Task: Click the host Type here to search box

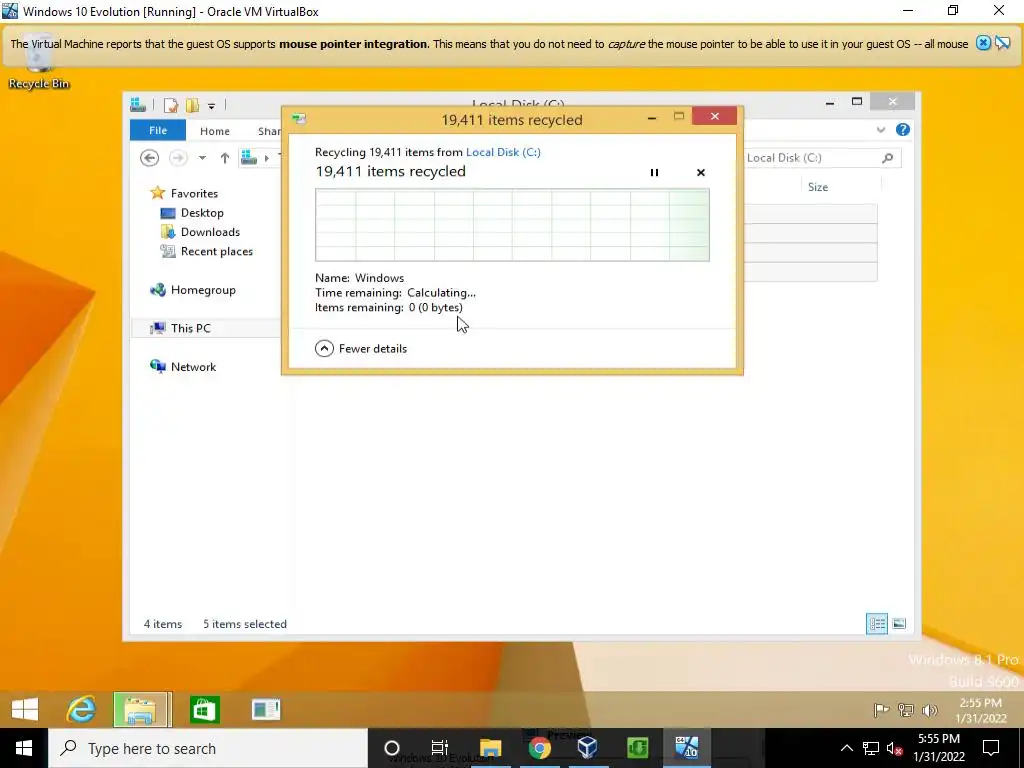Action: click(x=208, y=748)
